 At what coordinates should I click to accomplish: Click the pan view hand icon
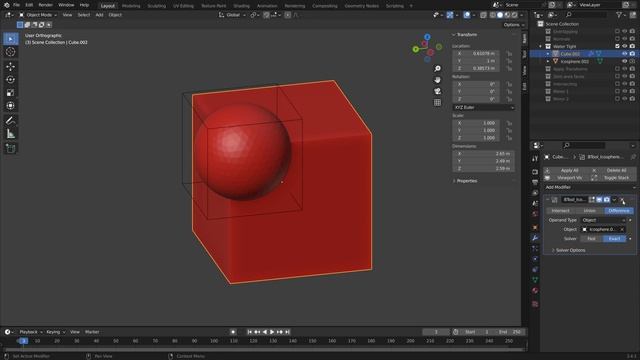pyautogui.click(x=438, y=80)
